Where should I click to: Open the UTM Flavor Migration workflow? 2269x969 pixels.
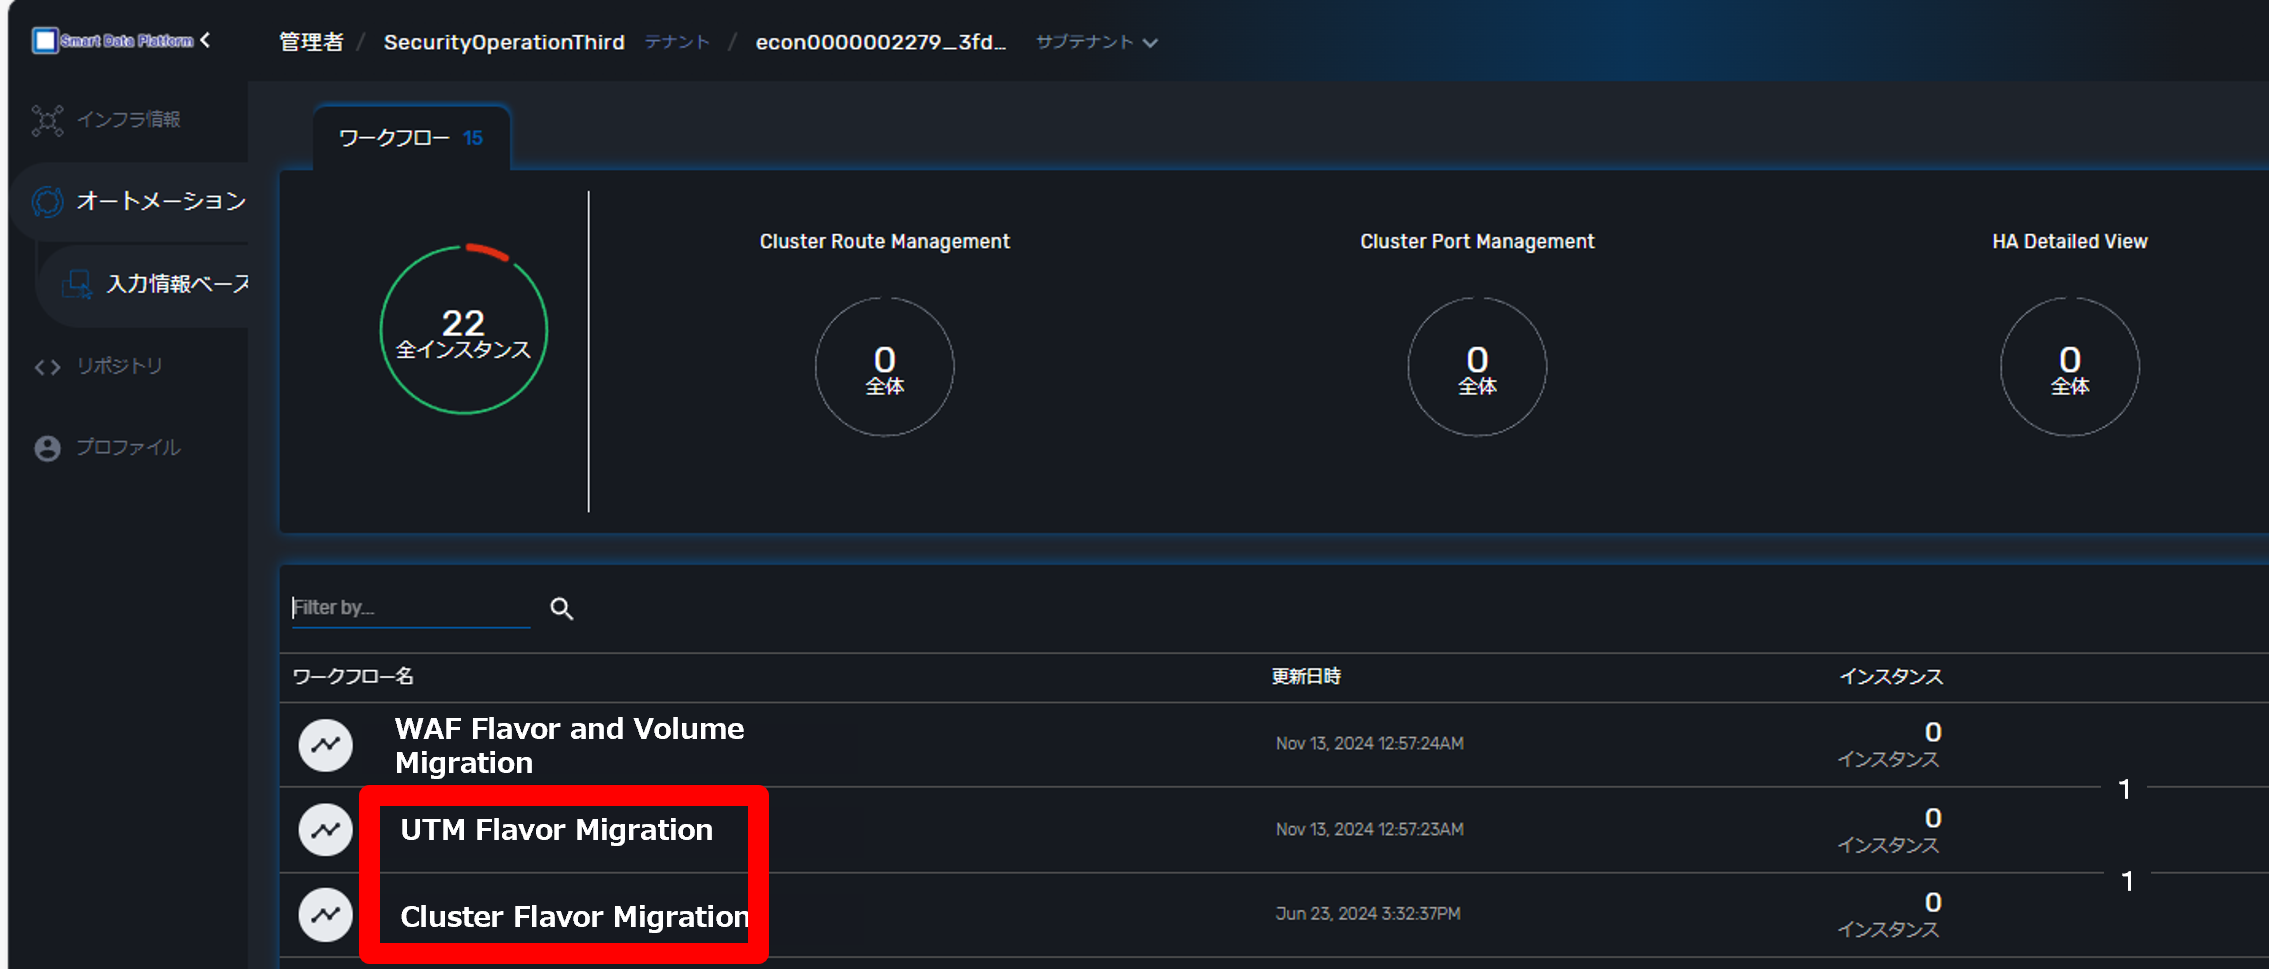coord(556,830)
